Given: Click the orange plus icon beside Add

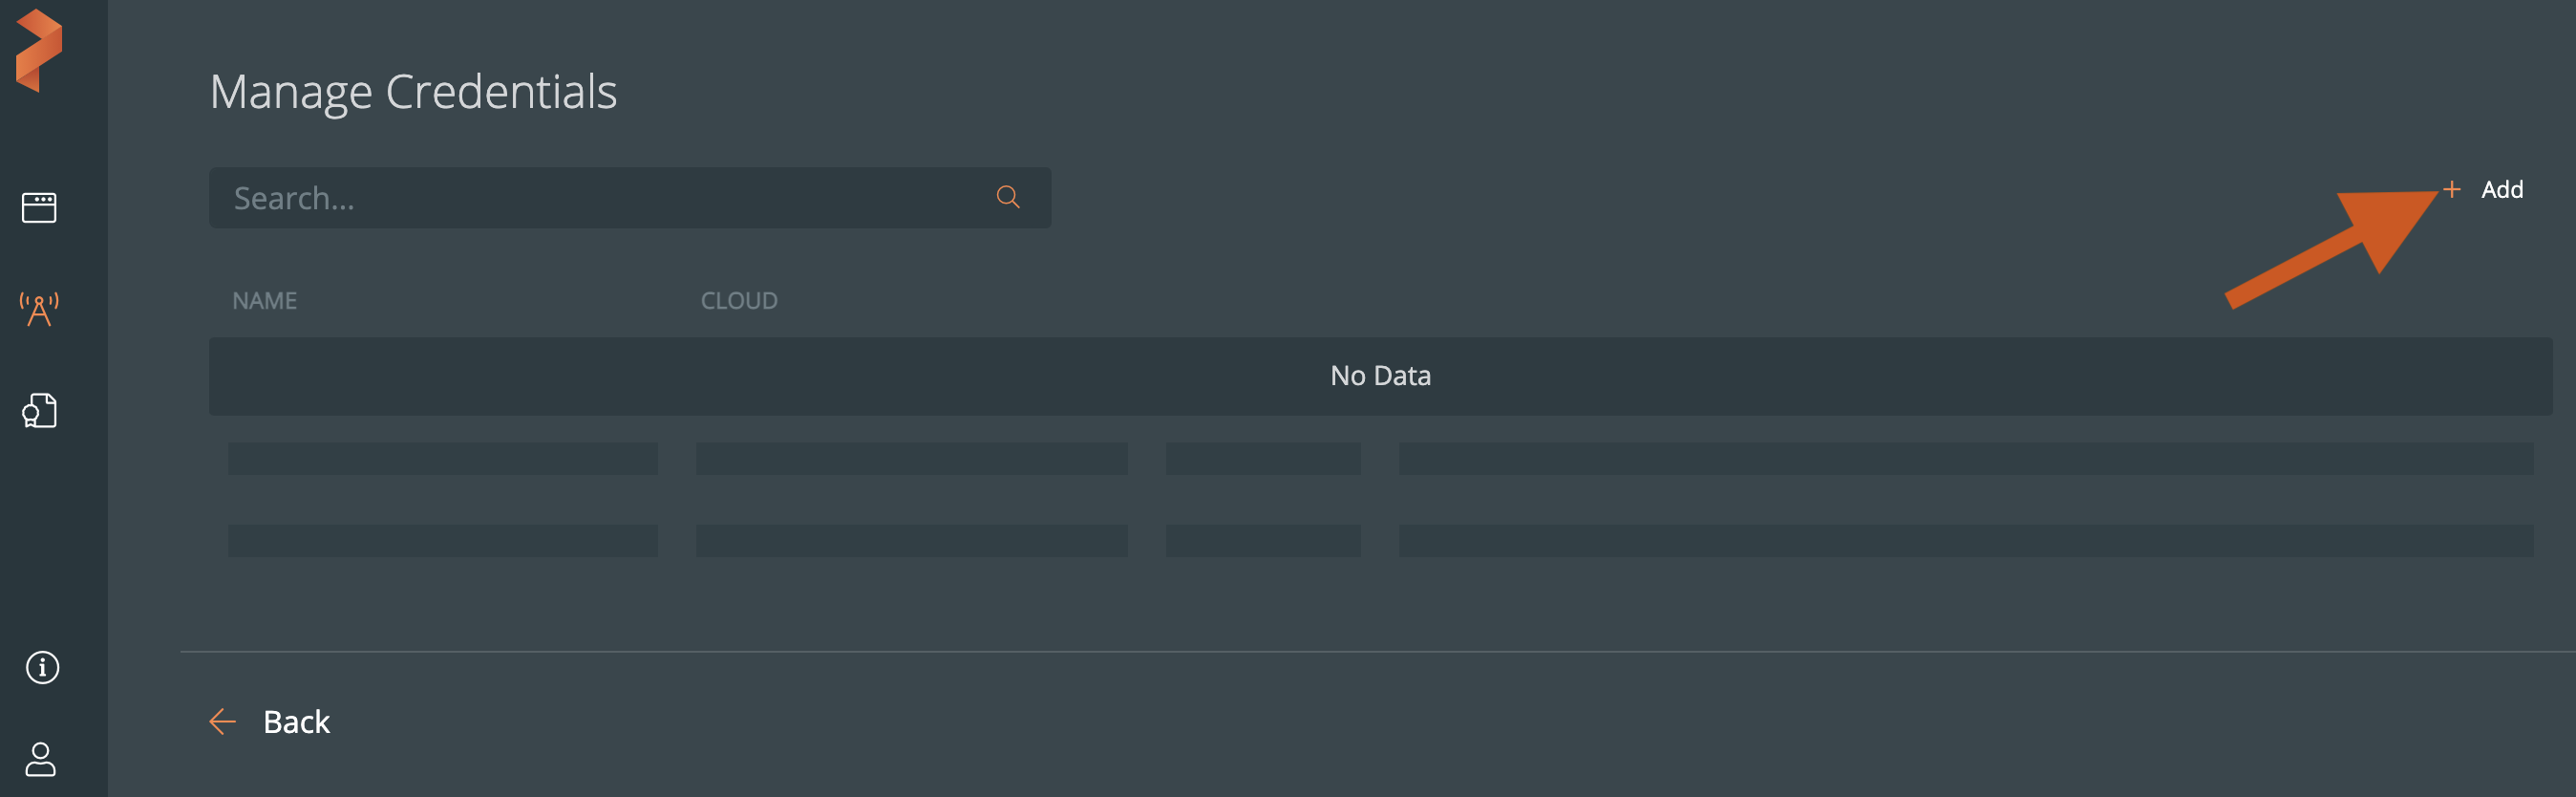Looking at the screenshot, I should click(2451, 189).
